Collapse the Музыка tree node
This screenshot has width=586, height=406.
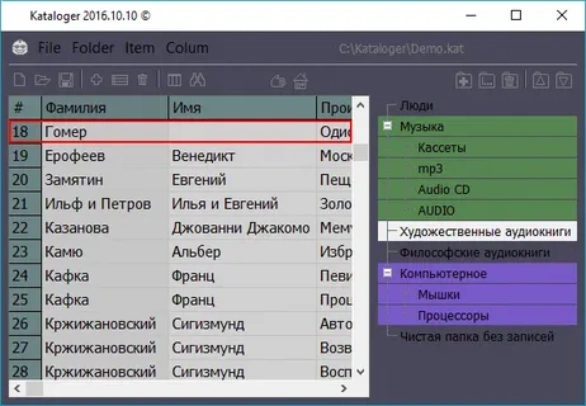[388, 126]
